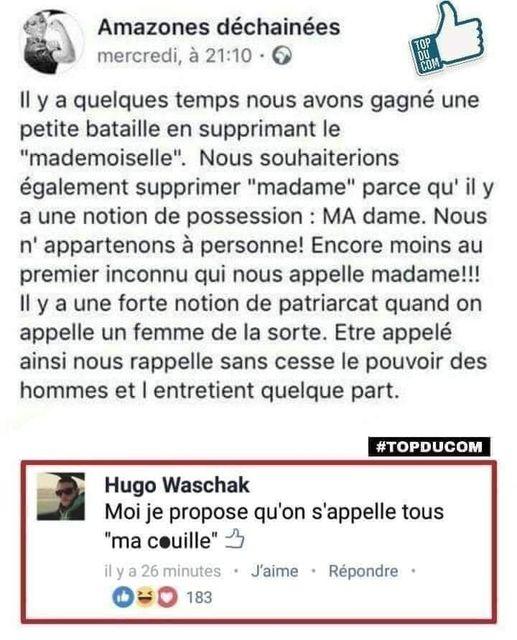Click the blue like reaction icon
This screenshot has width=517, height=640.
(123, 597)
